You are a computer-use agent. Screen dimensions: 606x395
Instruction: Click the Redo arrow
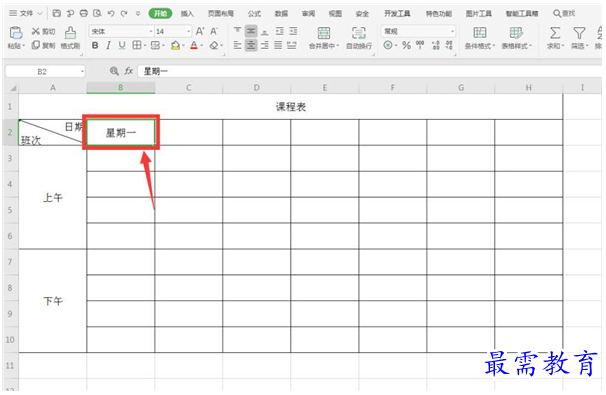[x=124, y=14]
